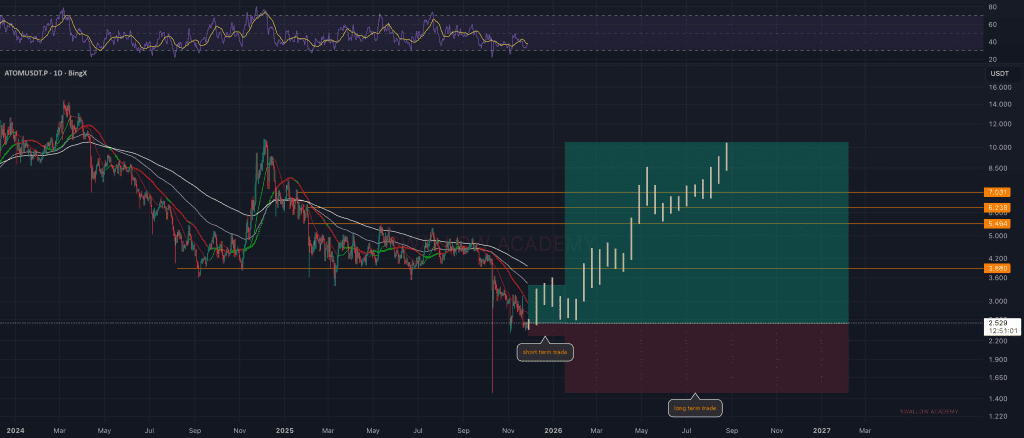The width and height of the screenshot is (1024, 438).
Task: Click the 2027 year on time axis
Action: 821,429
